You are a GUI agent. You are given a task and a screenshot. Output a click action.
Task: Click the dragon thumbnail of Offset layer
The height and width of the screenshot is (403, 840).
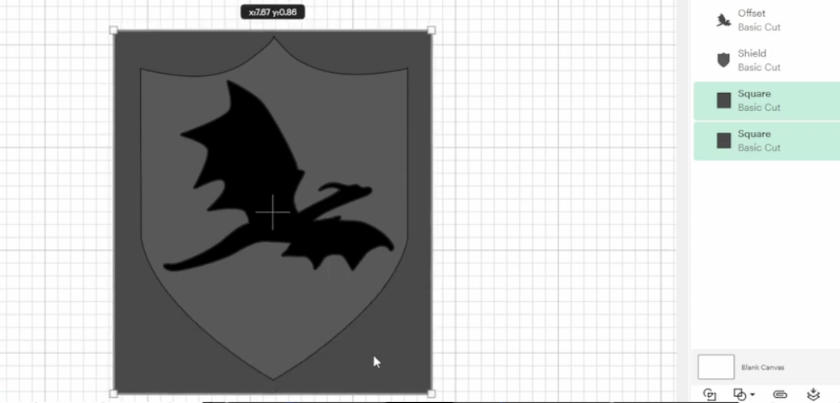pos(724,20)
